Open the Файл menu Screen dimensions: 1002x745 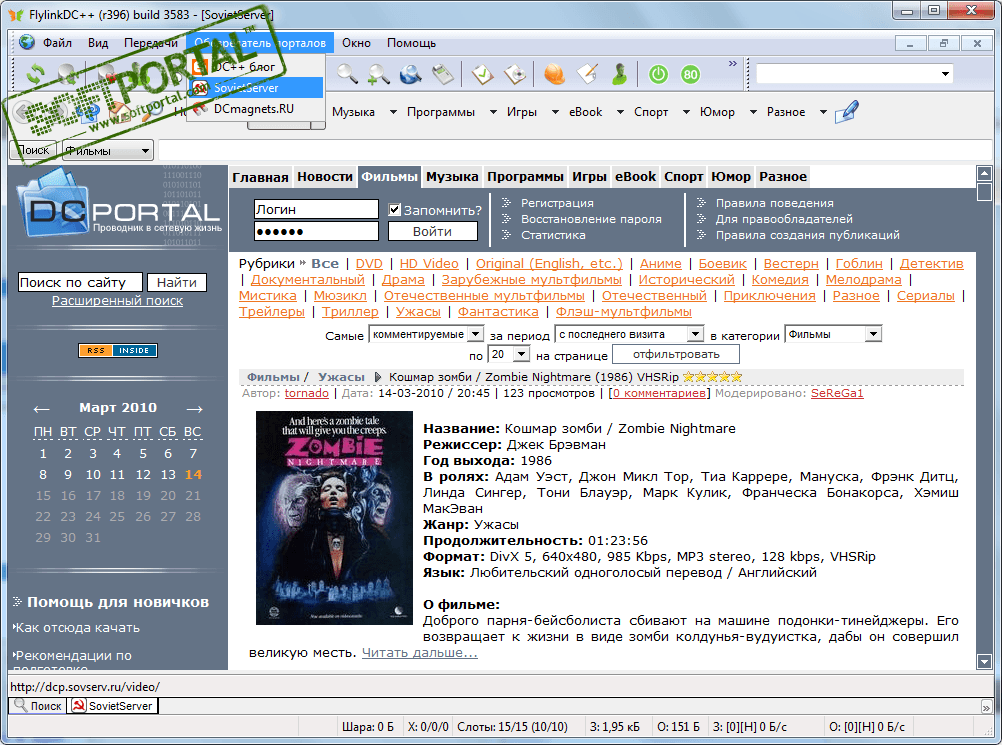click(57, 43)
